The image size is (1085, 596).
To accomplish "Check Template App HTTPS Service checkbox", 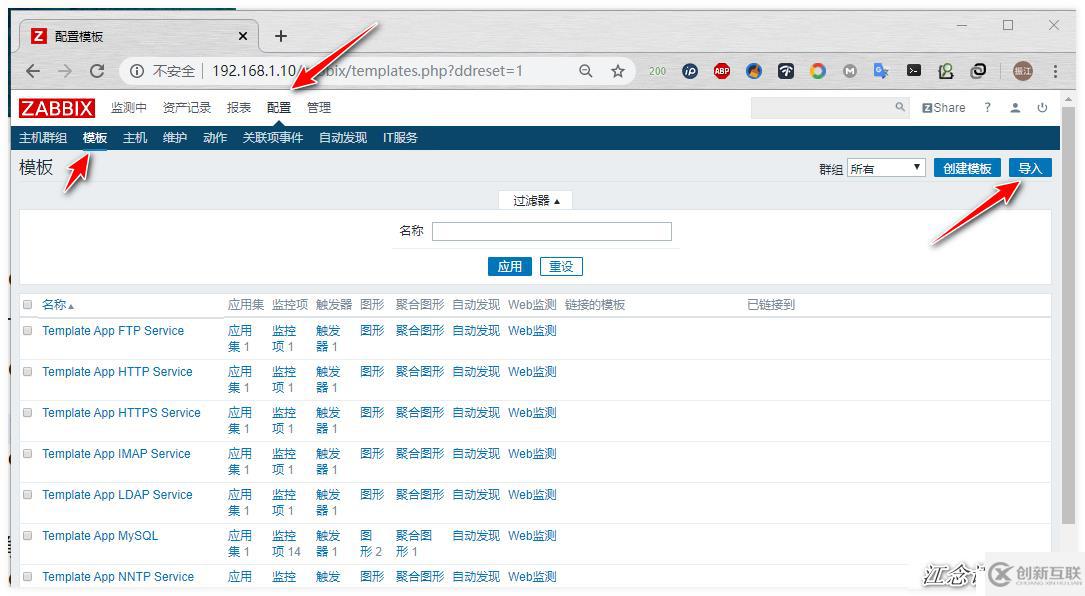I will click(x=28, y=413).
